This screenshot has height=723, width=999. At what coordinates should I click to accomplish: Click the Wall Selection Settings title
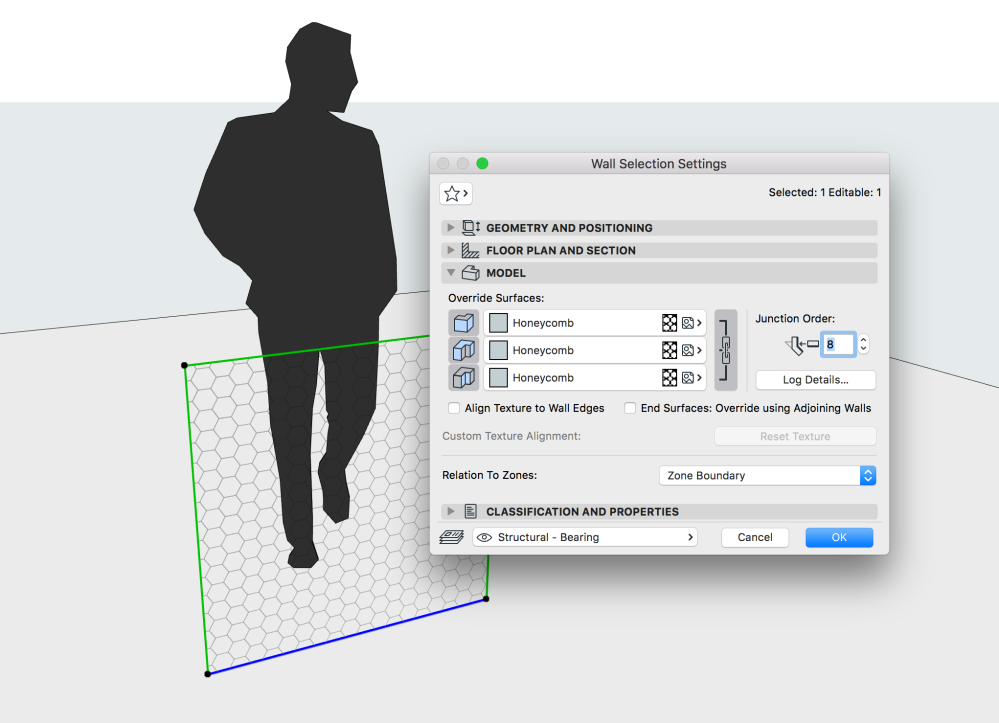coord(659,164)
